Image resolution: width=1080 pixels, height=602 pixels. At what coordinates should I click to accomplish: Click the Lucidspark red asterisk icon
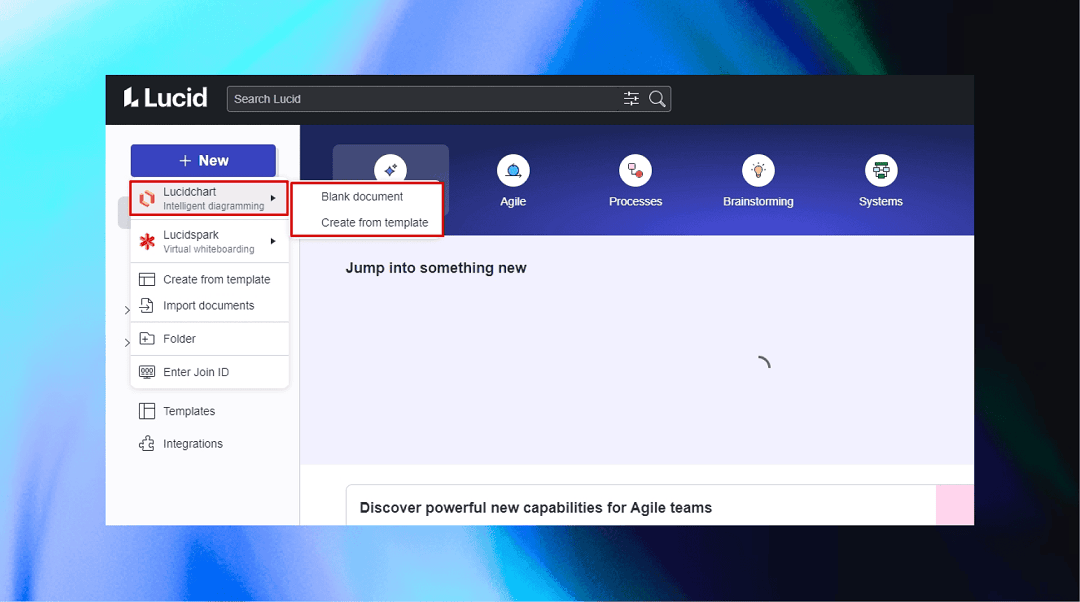pos(147,241)
